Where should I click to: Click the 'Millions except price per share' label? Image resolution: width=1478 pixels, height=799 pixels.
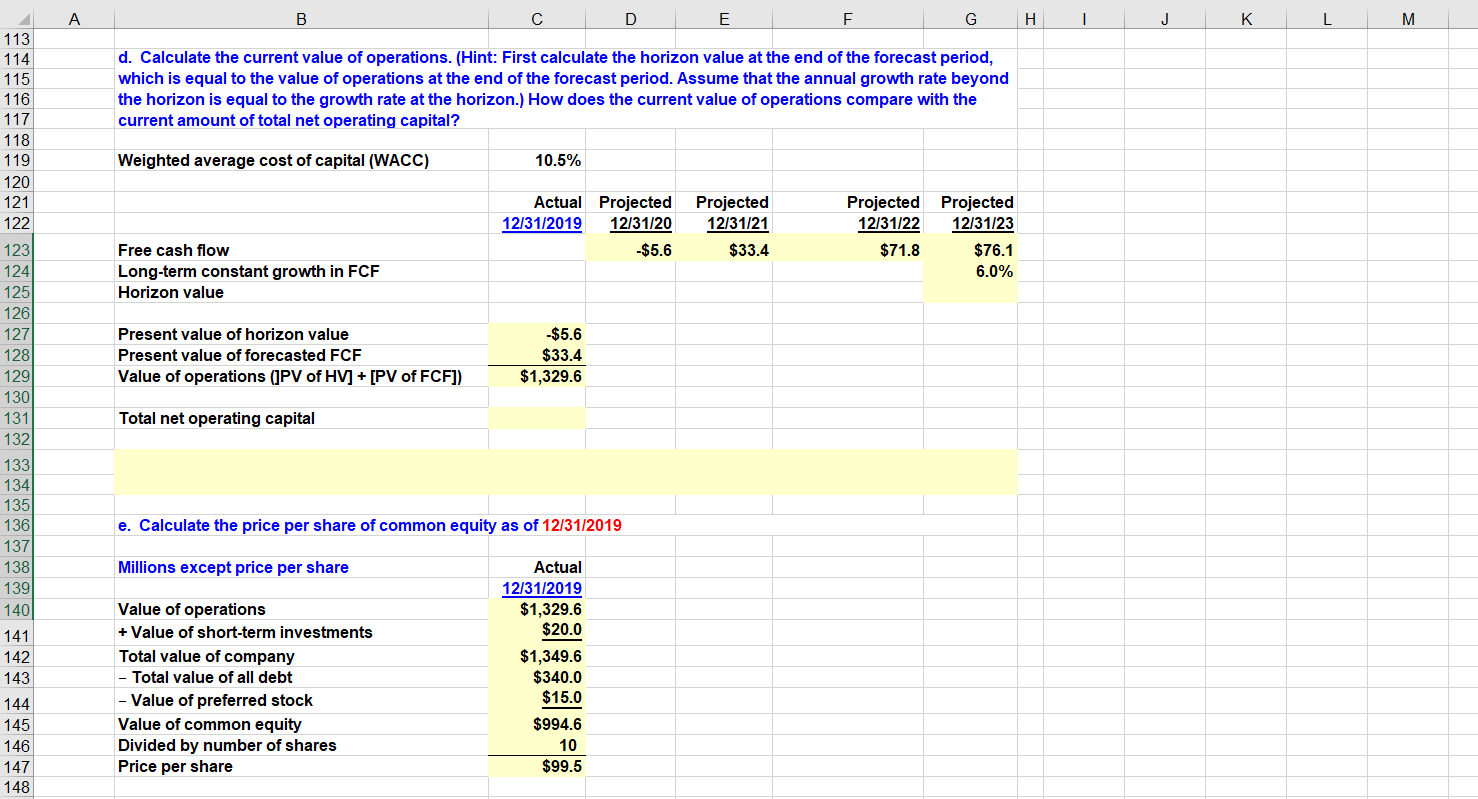point(233,567)
